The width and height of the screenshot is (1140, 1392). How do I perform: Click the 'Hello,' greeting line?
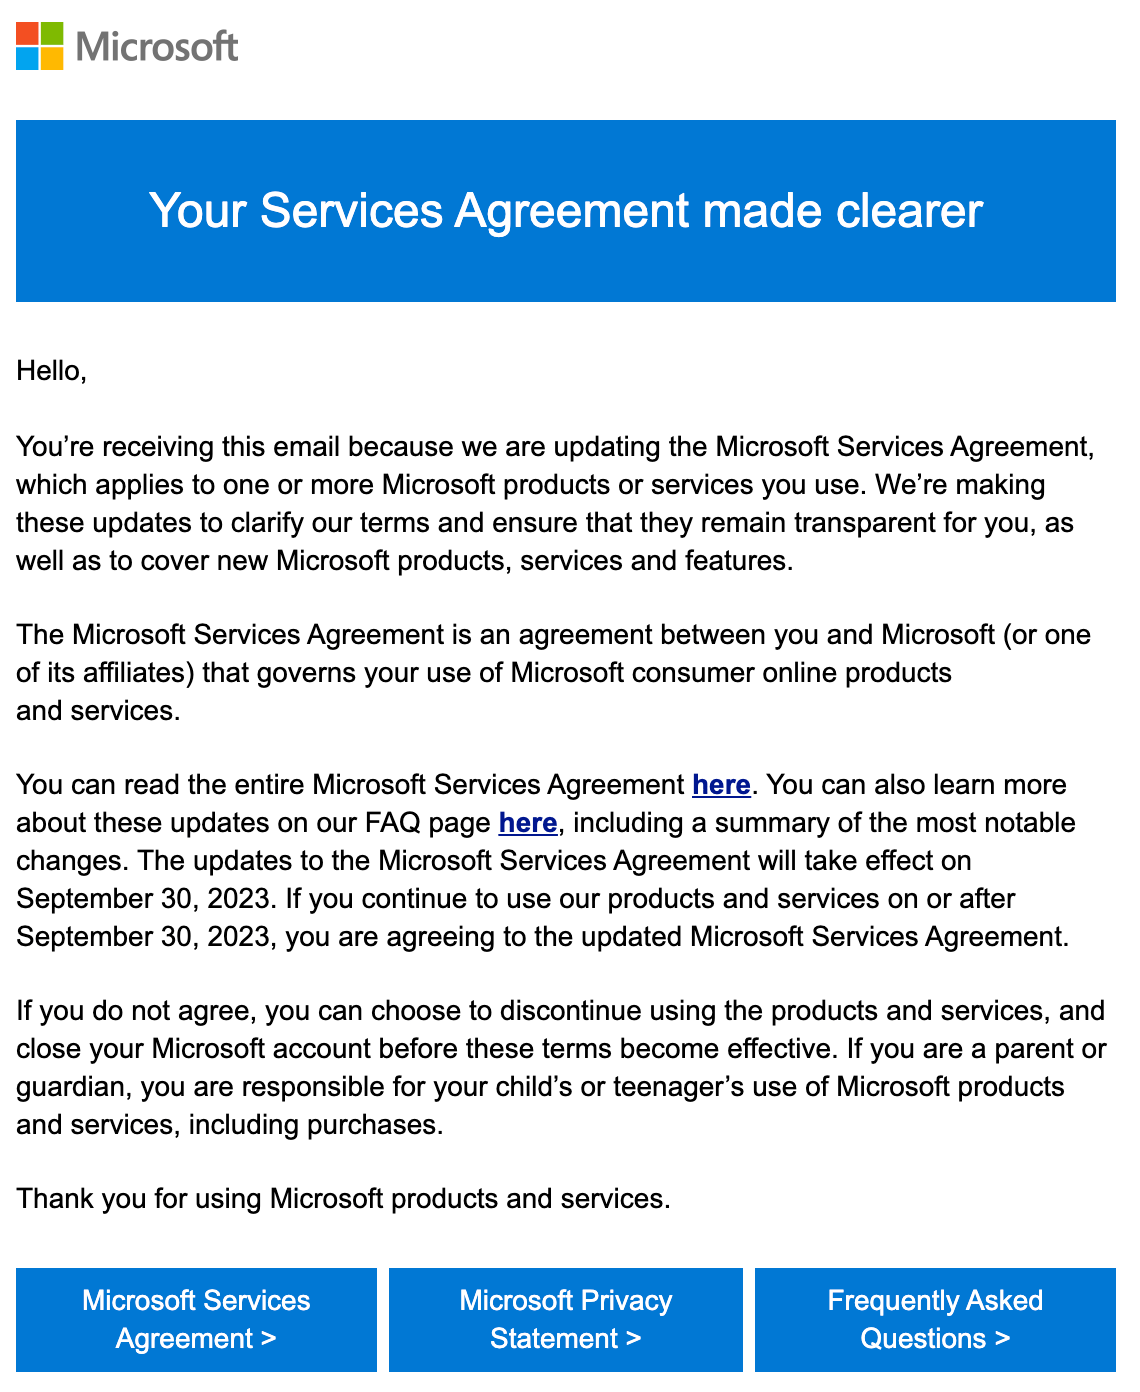click(x=52, y=371)
